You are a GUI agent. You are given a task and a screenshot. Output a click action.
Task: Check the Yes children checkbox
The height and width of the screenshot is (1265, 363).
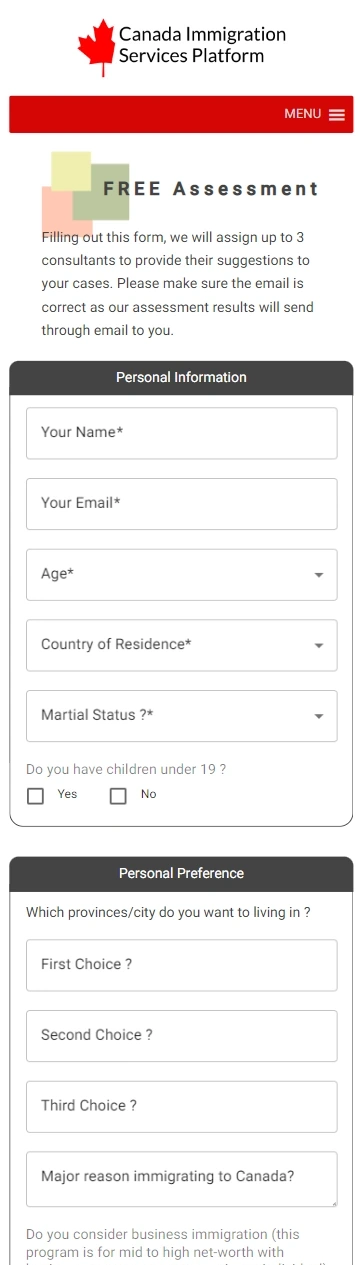coord(36,796)
